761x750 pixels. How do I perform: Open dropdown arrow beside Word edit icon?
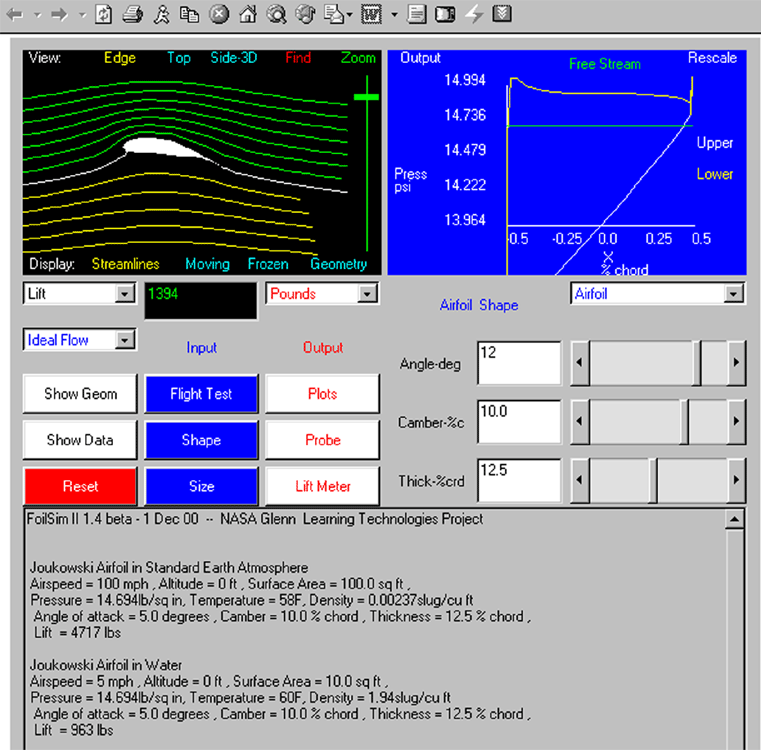[395, 15]
